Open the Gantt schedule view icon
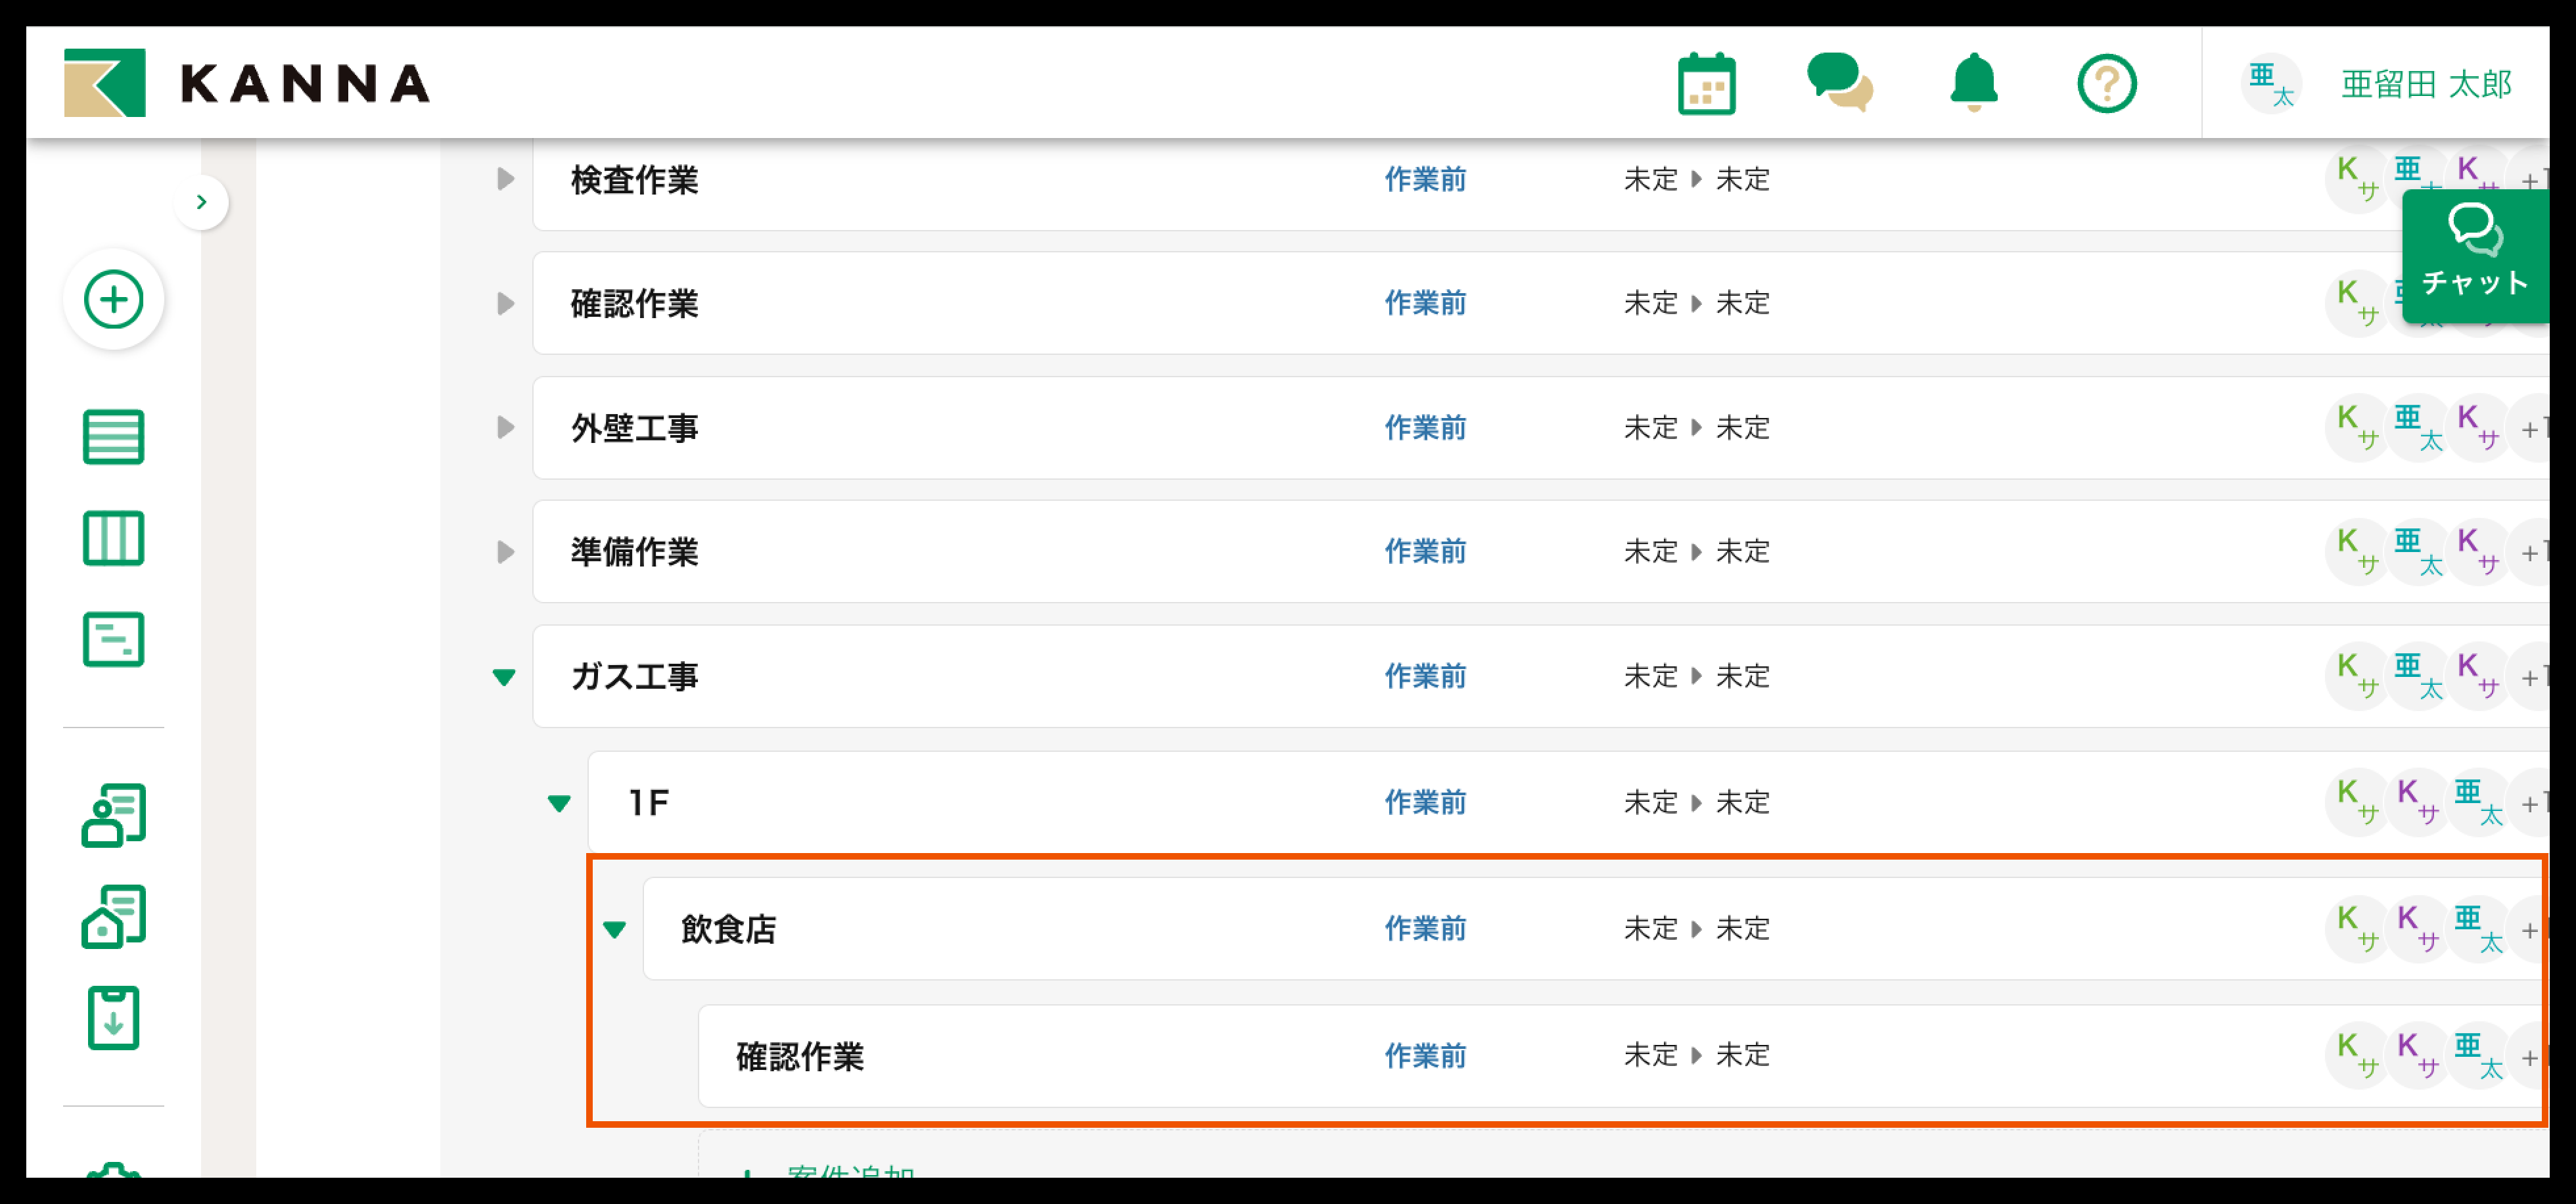 pos(114,639)
